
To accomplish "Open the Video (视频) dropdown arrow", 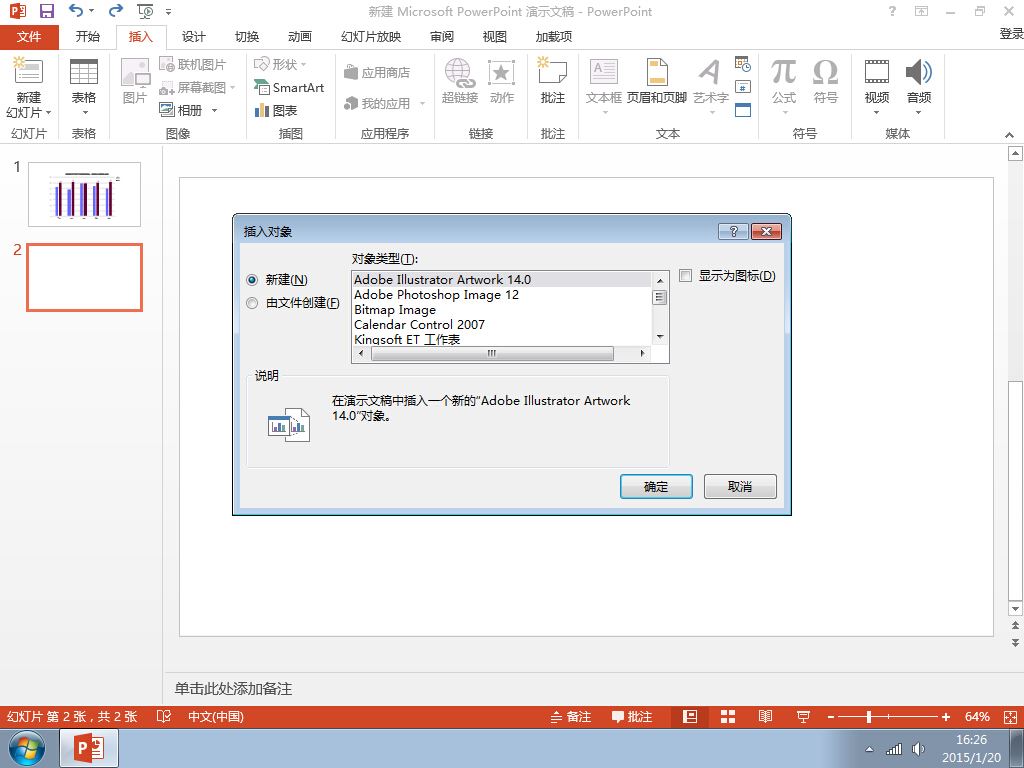I will click(877, 112).
